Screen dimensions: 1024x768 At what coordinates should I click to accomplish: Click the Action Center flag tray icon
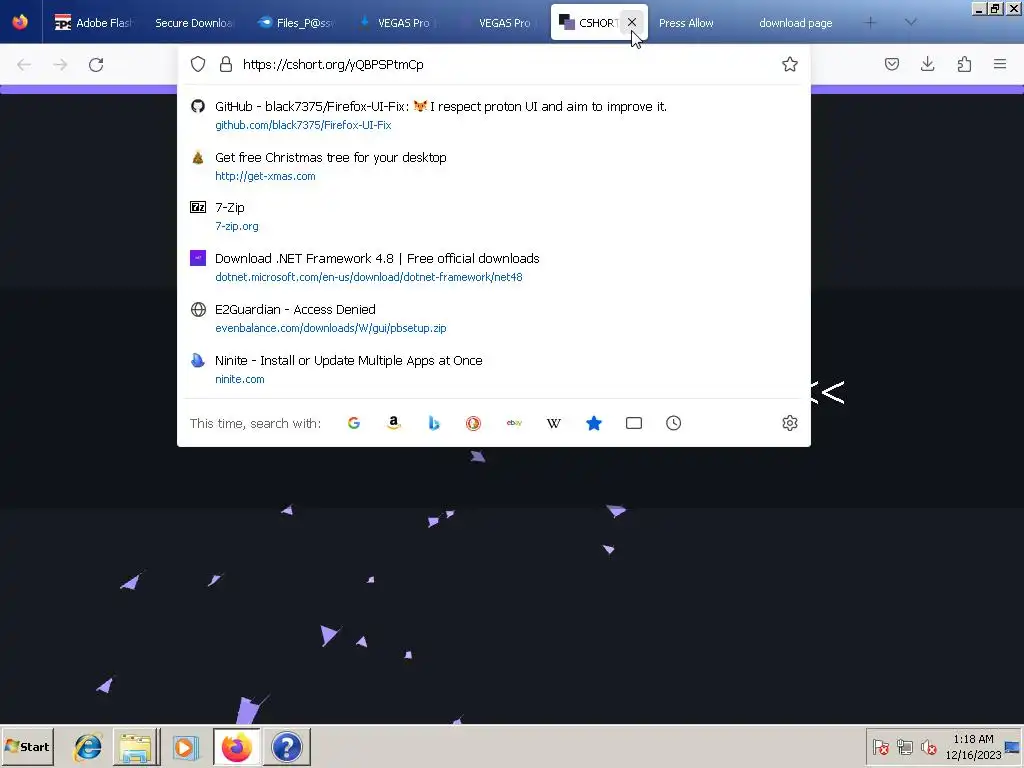880,746
